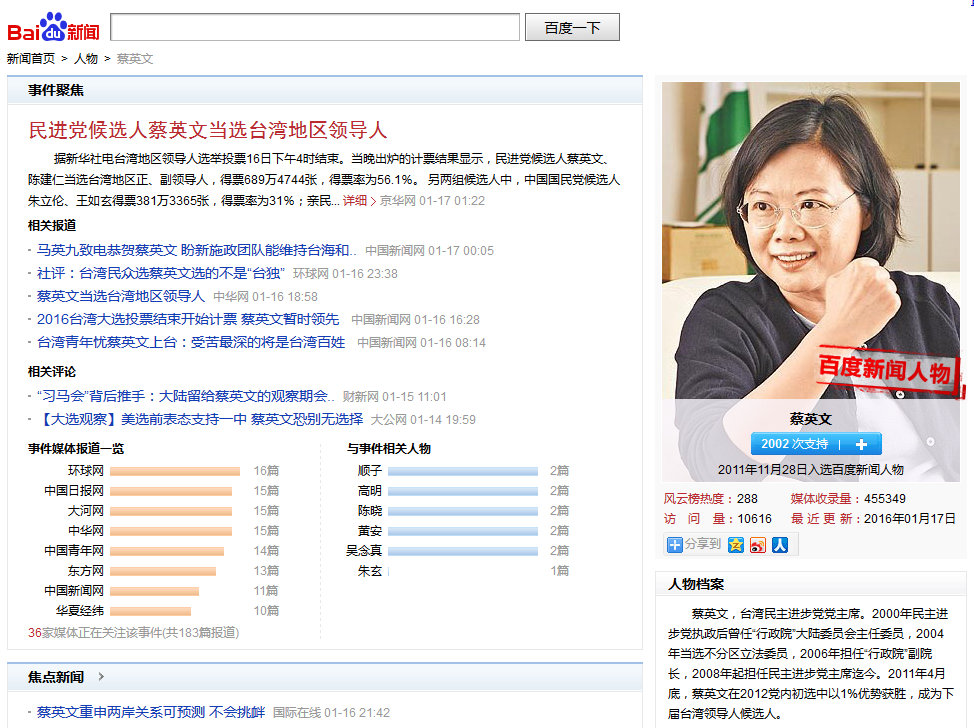Open article 社评：台湾民众选蔡英文选的不是"台独"
974x728 pixels.
coord(160,273)
